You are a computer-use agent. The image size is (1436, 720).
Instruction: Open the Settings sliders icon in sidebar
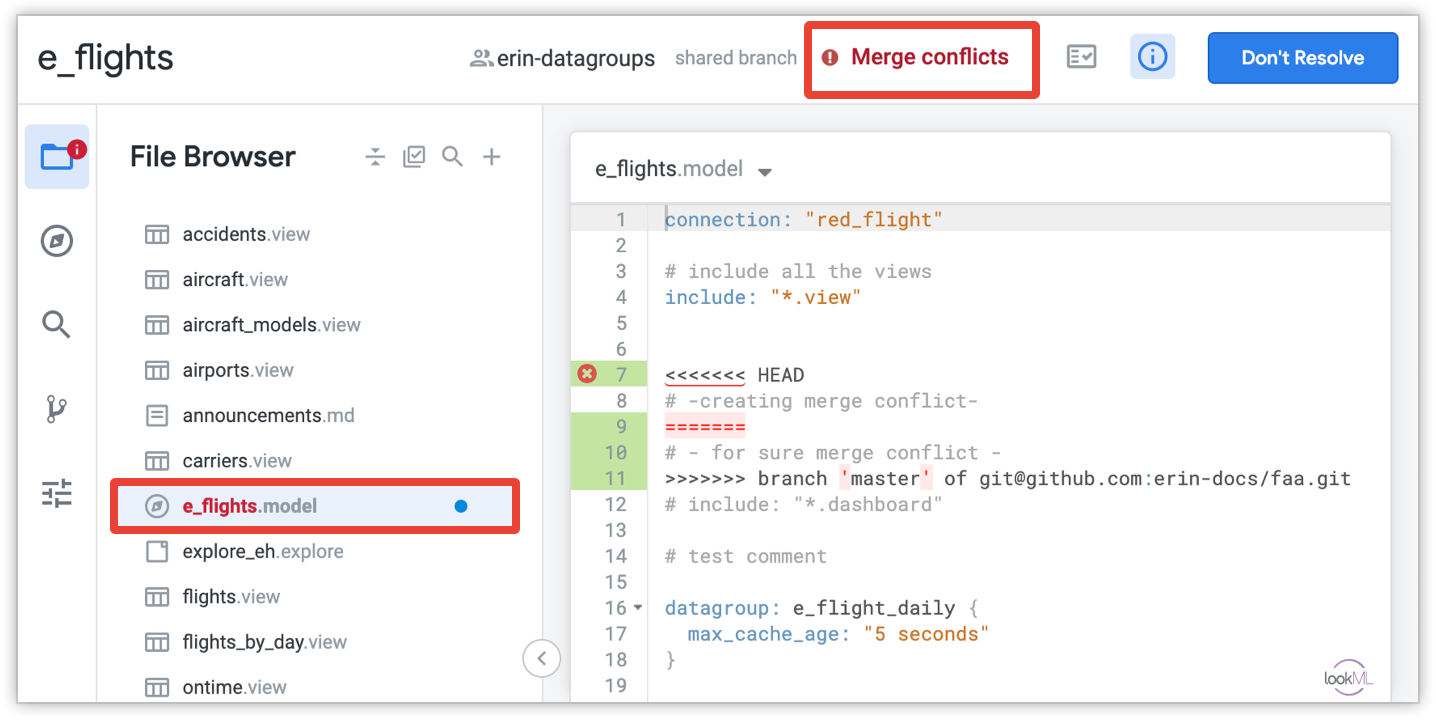click(x=57, y=493)
